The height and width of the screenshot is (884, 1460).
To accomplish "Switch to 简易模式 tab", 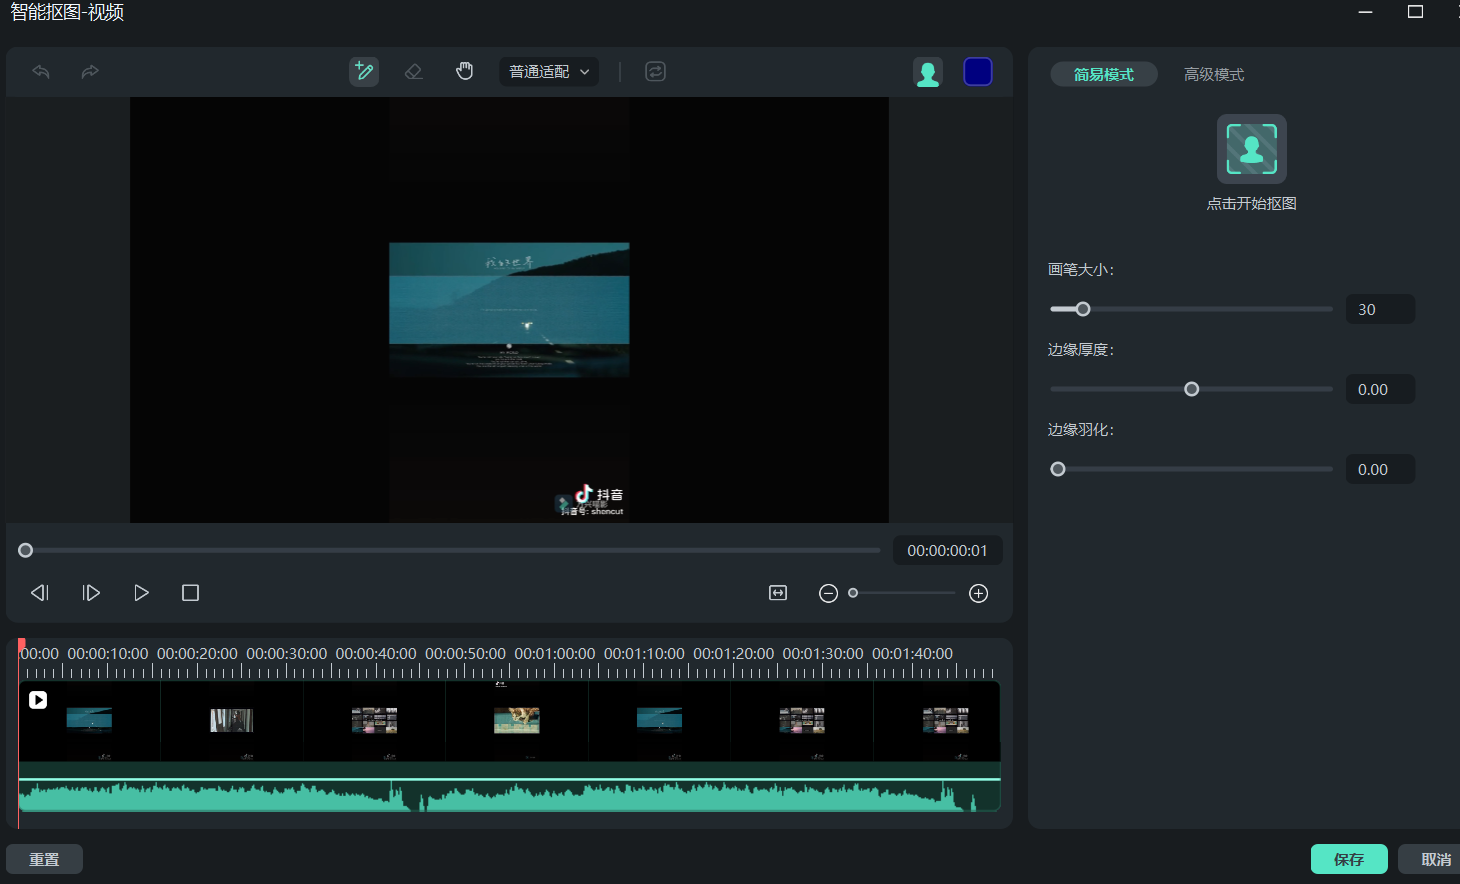I will (x=1103, y=75).
